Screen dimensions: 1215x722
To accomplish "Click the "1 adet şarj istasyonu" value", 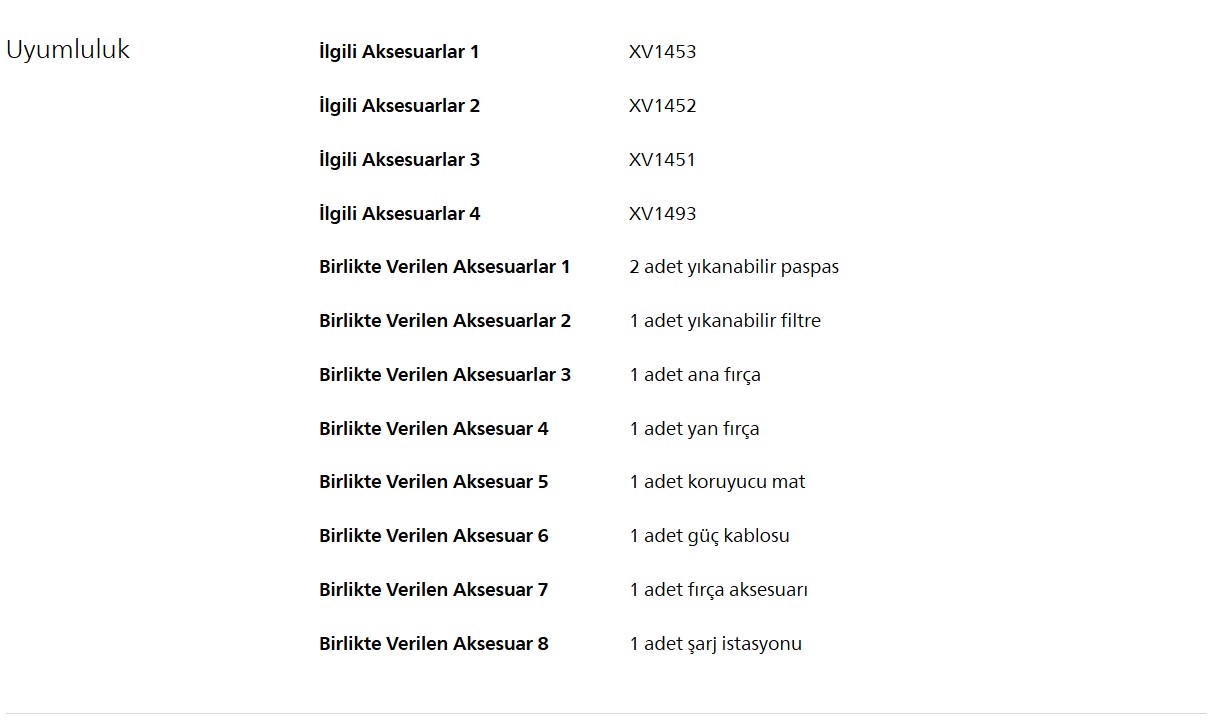I will point(715,644).
